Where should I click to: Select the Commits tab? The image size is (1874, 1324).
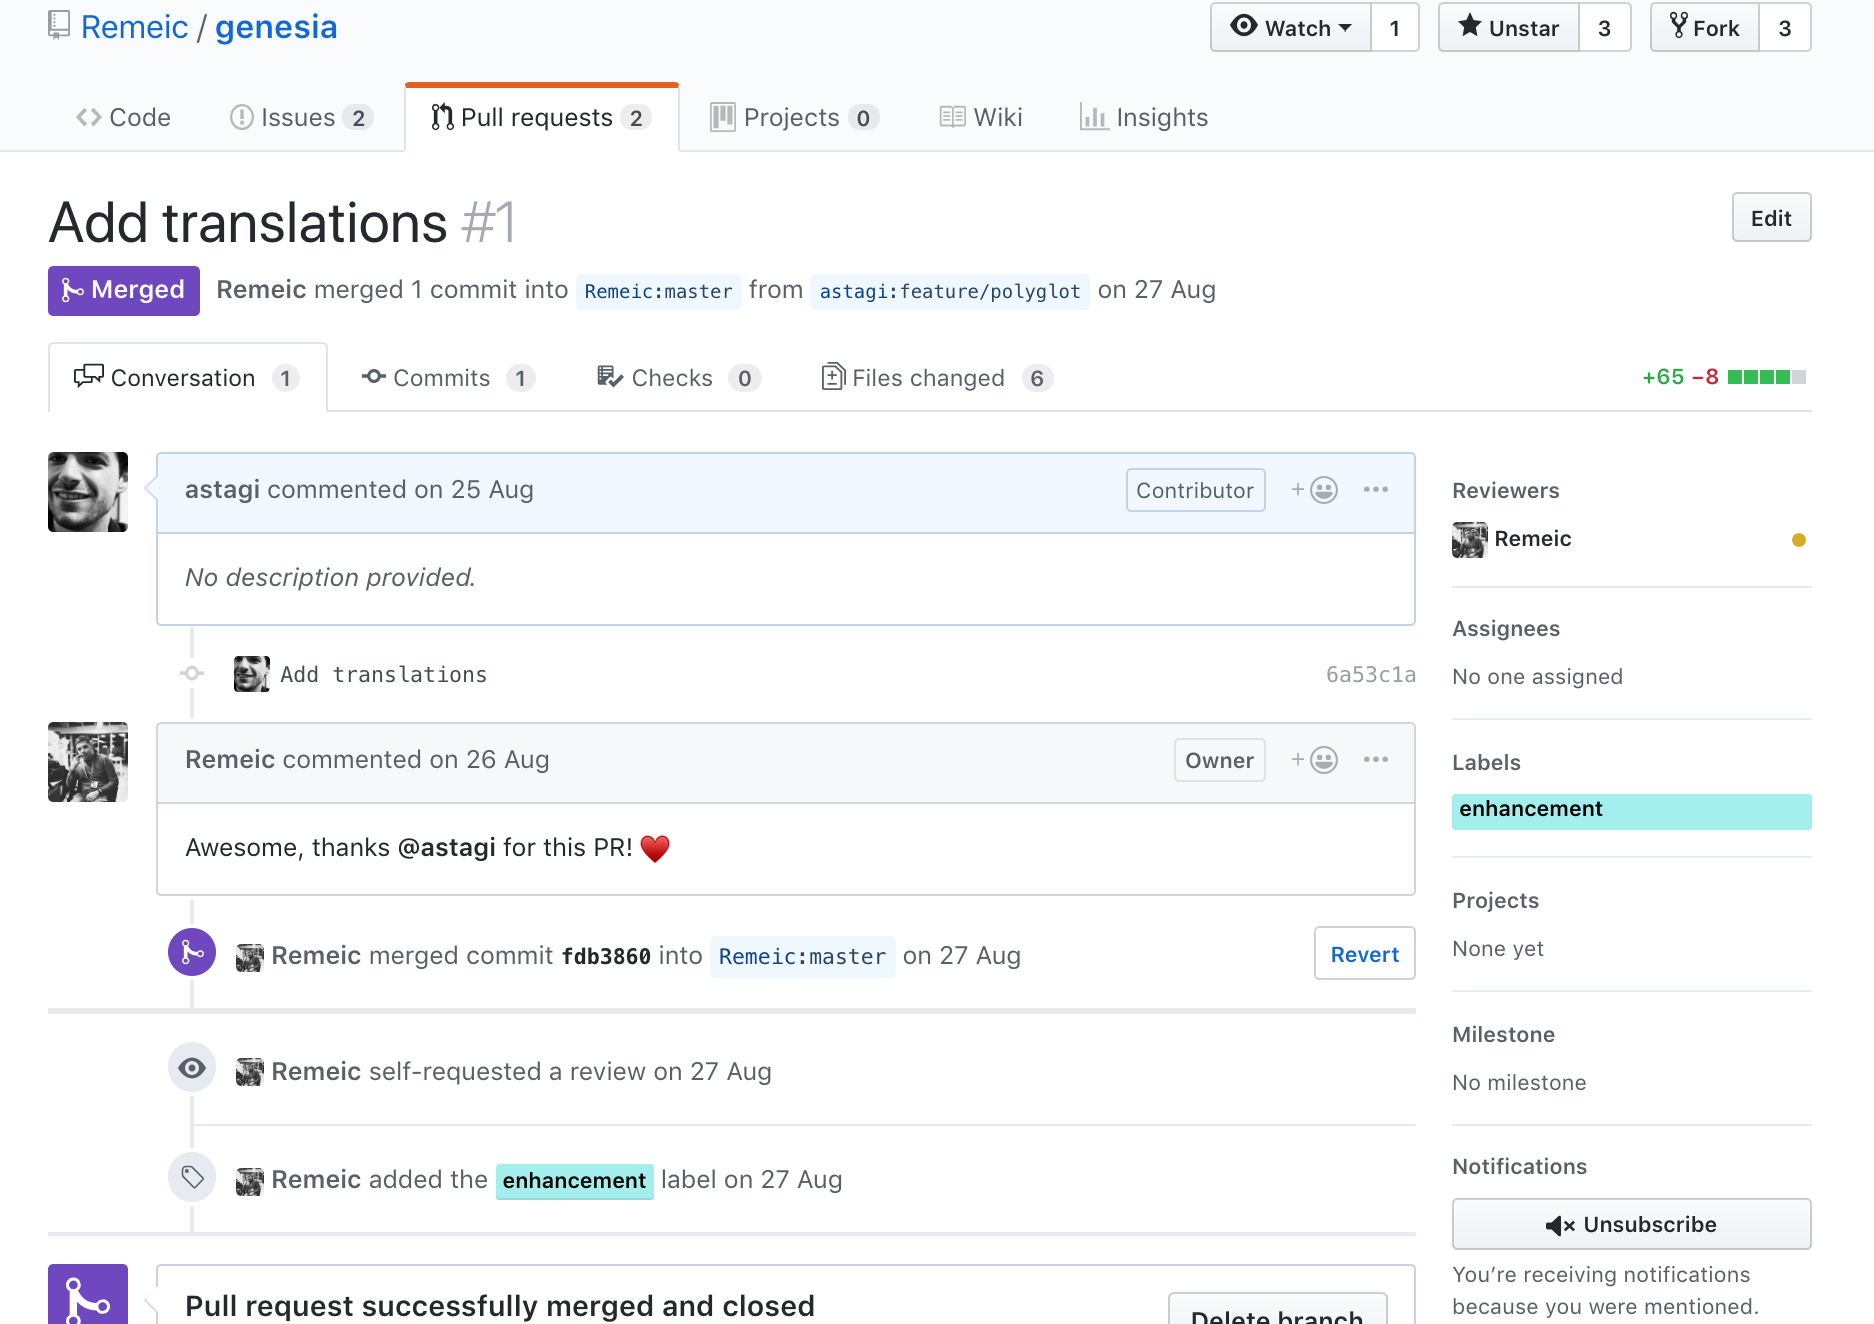click(448, 377)
